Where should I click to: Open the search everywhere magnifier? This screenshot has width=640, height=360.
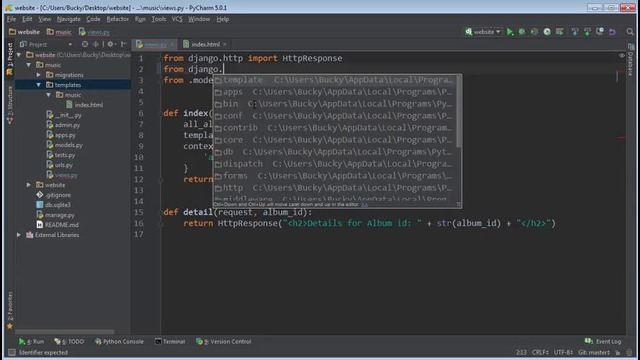pos(630,32)
